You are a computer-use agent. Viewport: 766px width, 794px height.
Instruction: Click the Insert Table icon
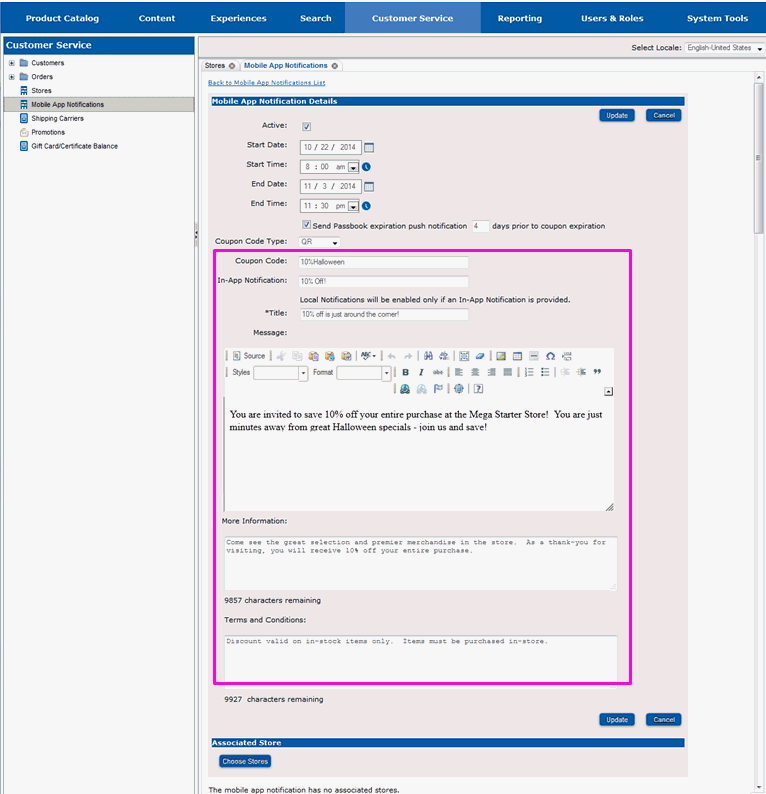pyautogui.click(x=517, y=356)
